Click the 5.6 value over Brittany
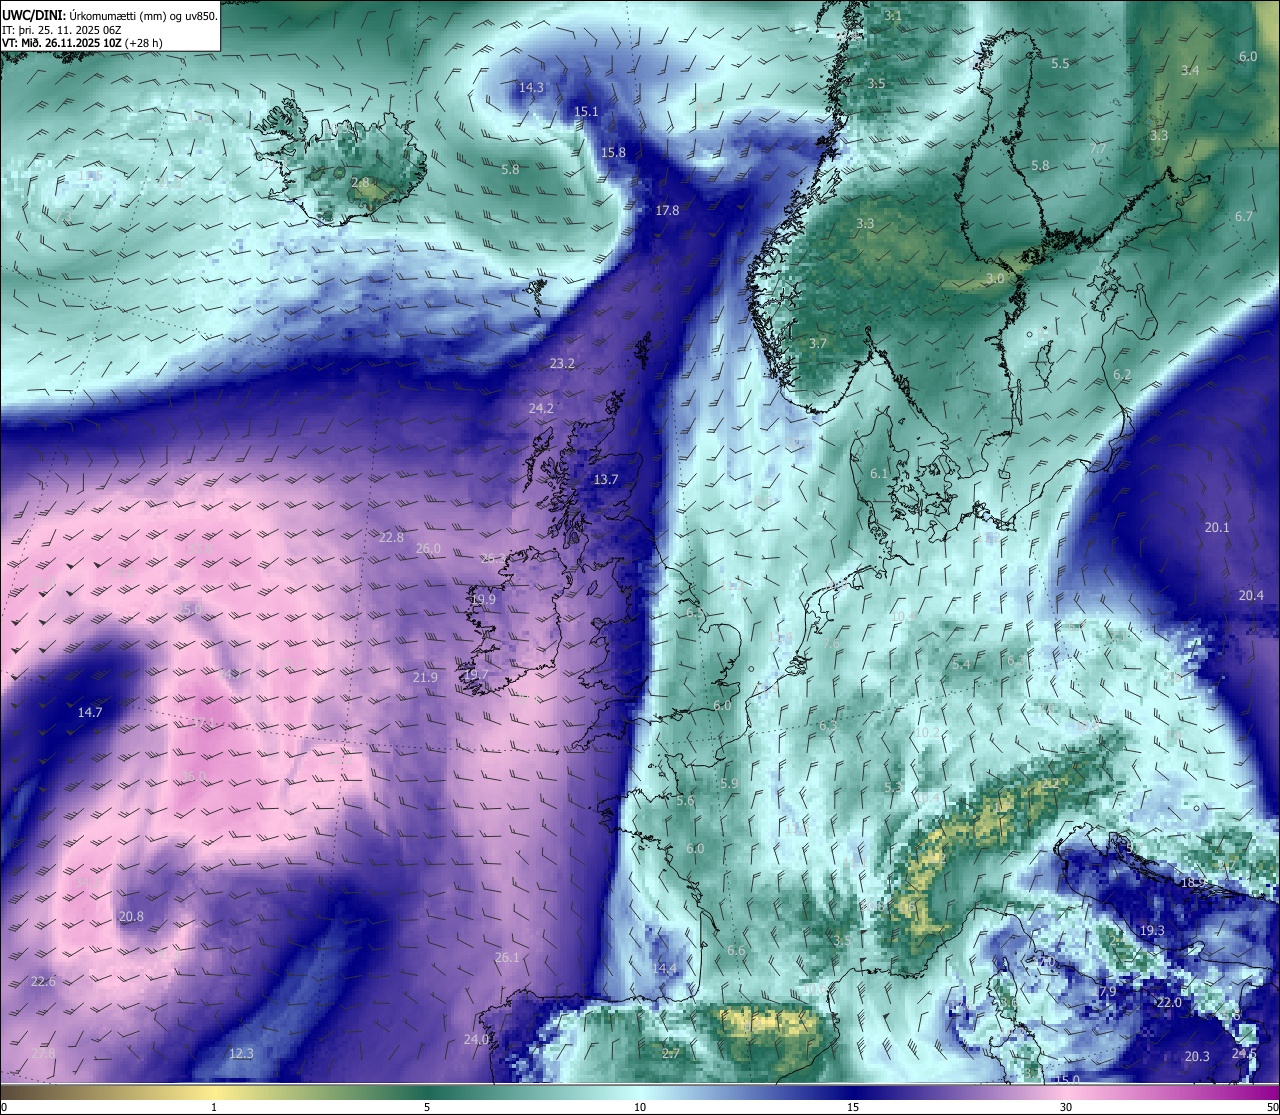The image size is (1280, 1115). click(685, 800)
